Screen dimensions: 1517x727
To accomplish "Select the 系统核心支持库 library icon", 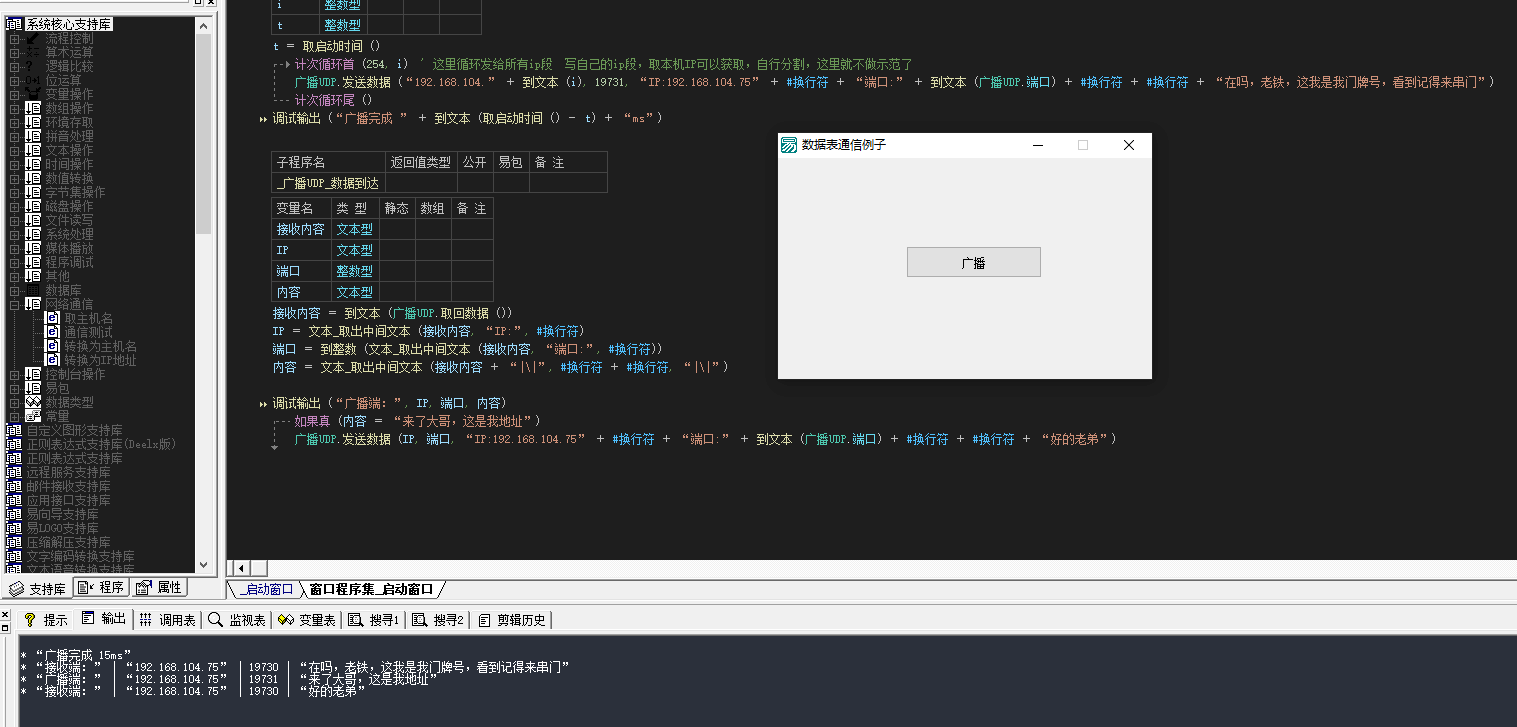I will pyautogui.click(x=14, y=24).
